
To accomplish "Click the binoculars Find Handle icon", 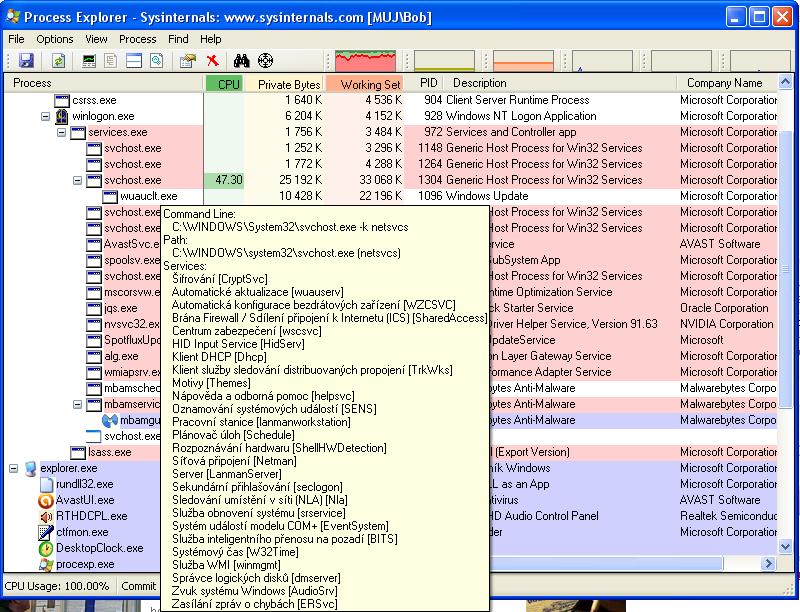I will (240, 61).
